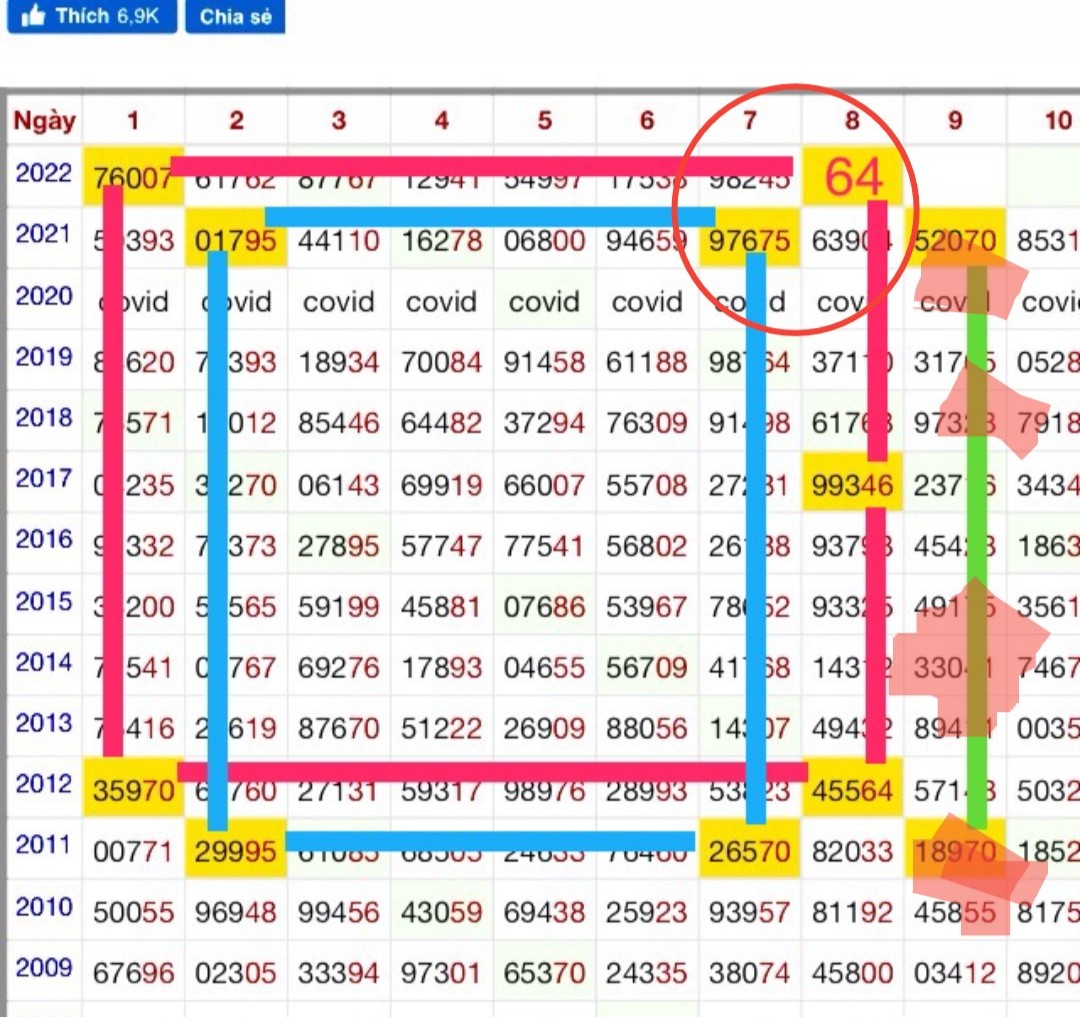Select the Ngày header cell
The image size is (1080, 1017).
tap(44, 121)
